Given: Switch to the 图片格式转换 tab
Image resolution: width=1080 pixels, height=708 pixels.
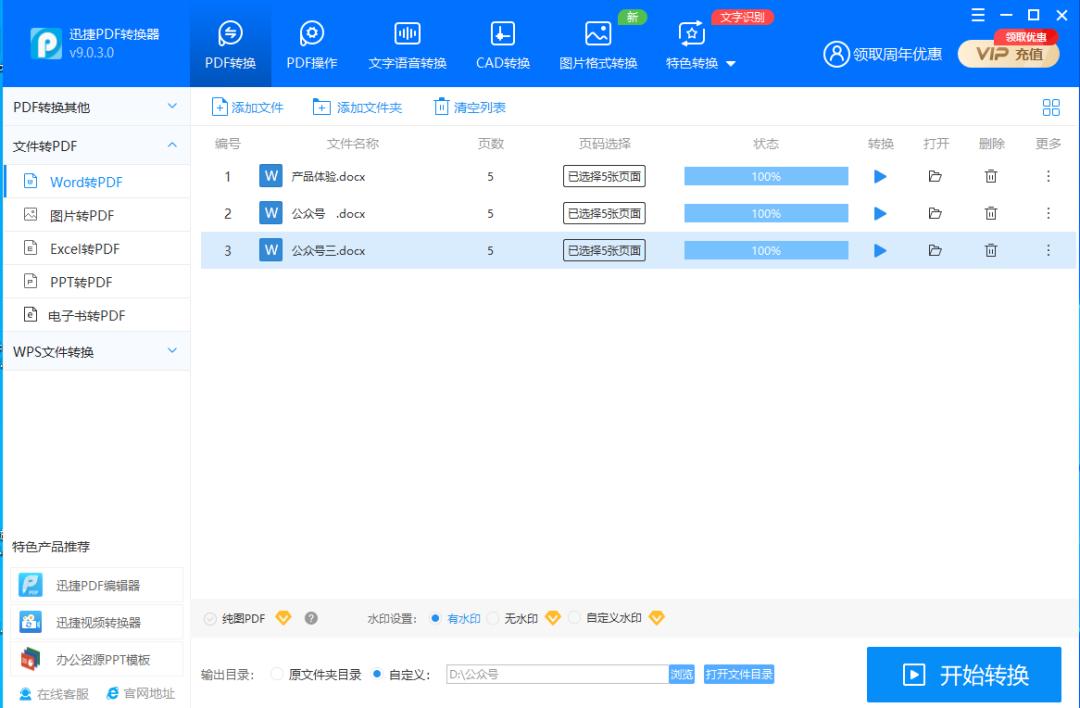Looking at the screenshot, I should pos(598,41).
